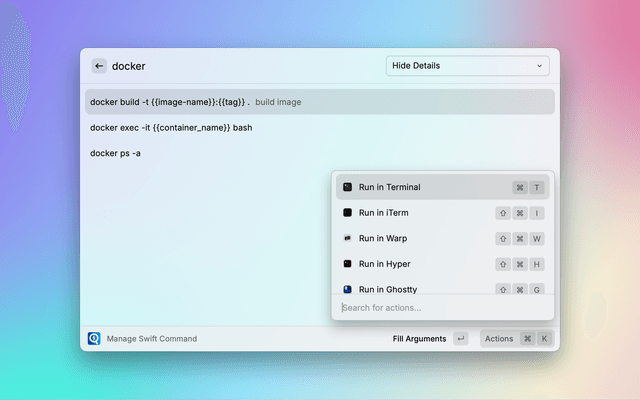Click the Terminal app icon in actions list
This screenshot has height=400, width=640.
pyautogui.click(x=347, y=187)
